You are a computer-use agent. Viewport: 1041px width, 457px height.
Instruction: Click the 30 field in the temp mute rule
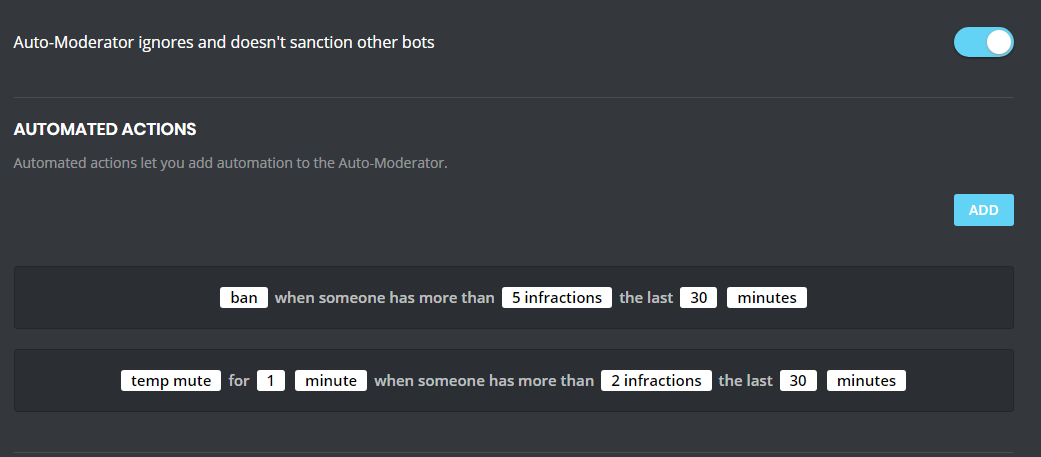tap(798, 380)
